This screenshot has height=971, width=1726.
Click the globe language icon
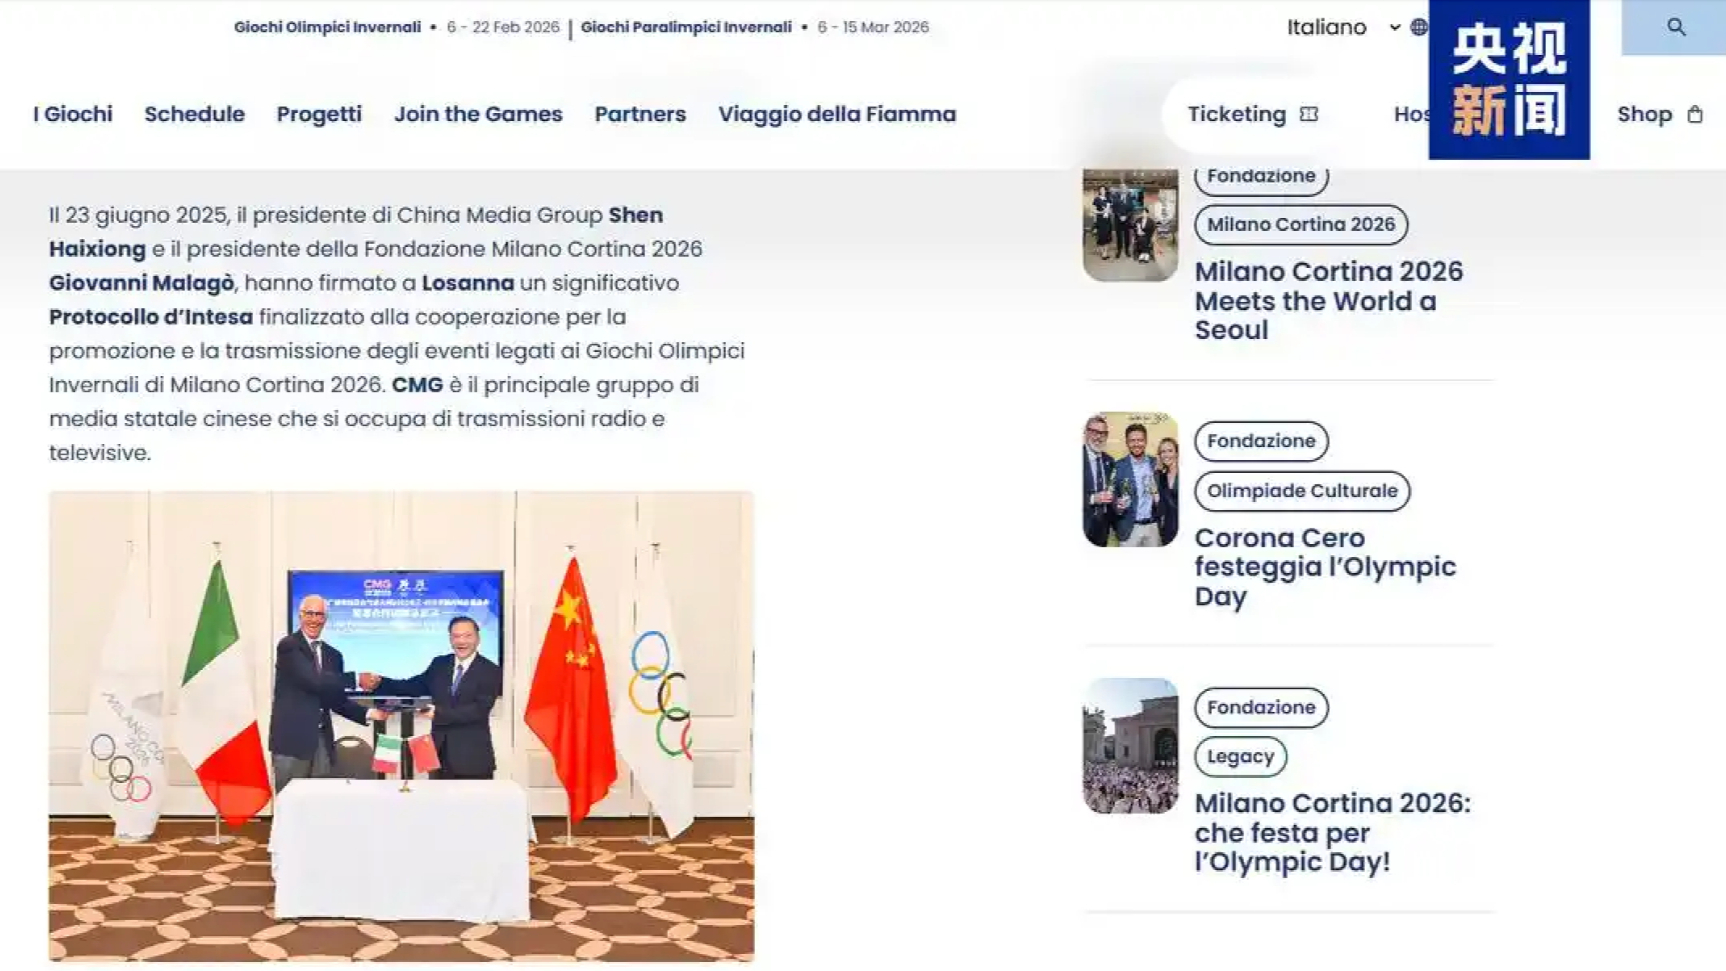click(x=1419, y=27)
